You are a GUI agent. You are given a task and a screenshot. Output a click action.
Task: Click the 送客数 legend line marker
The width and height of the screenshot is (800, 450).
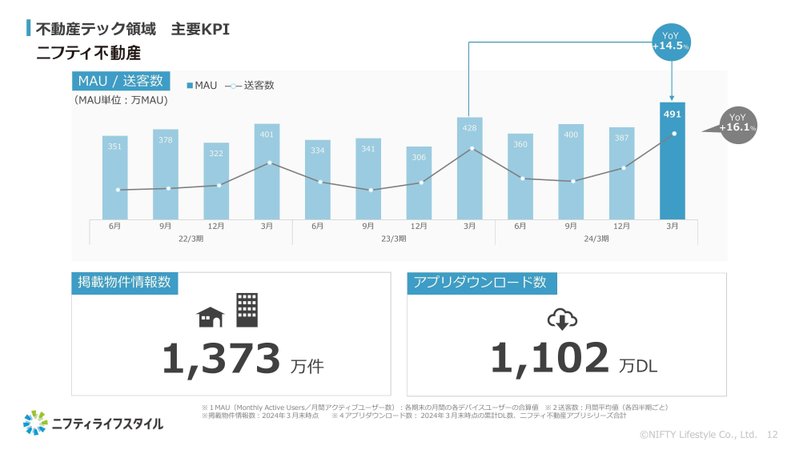[233, 86]
